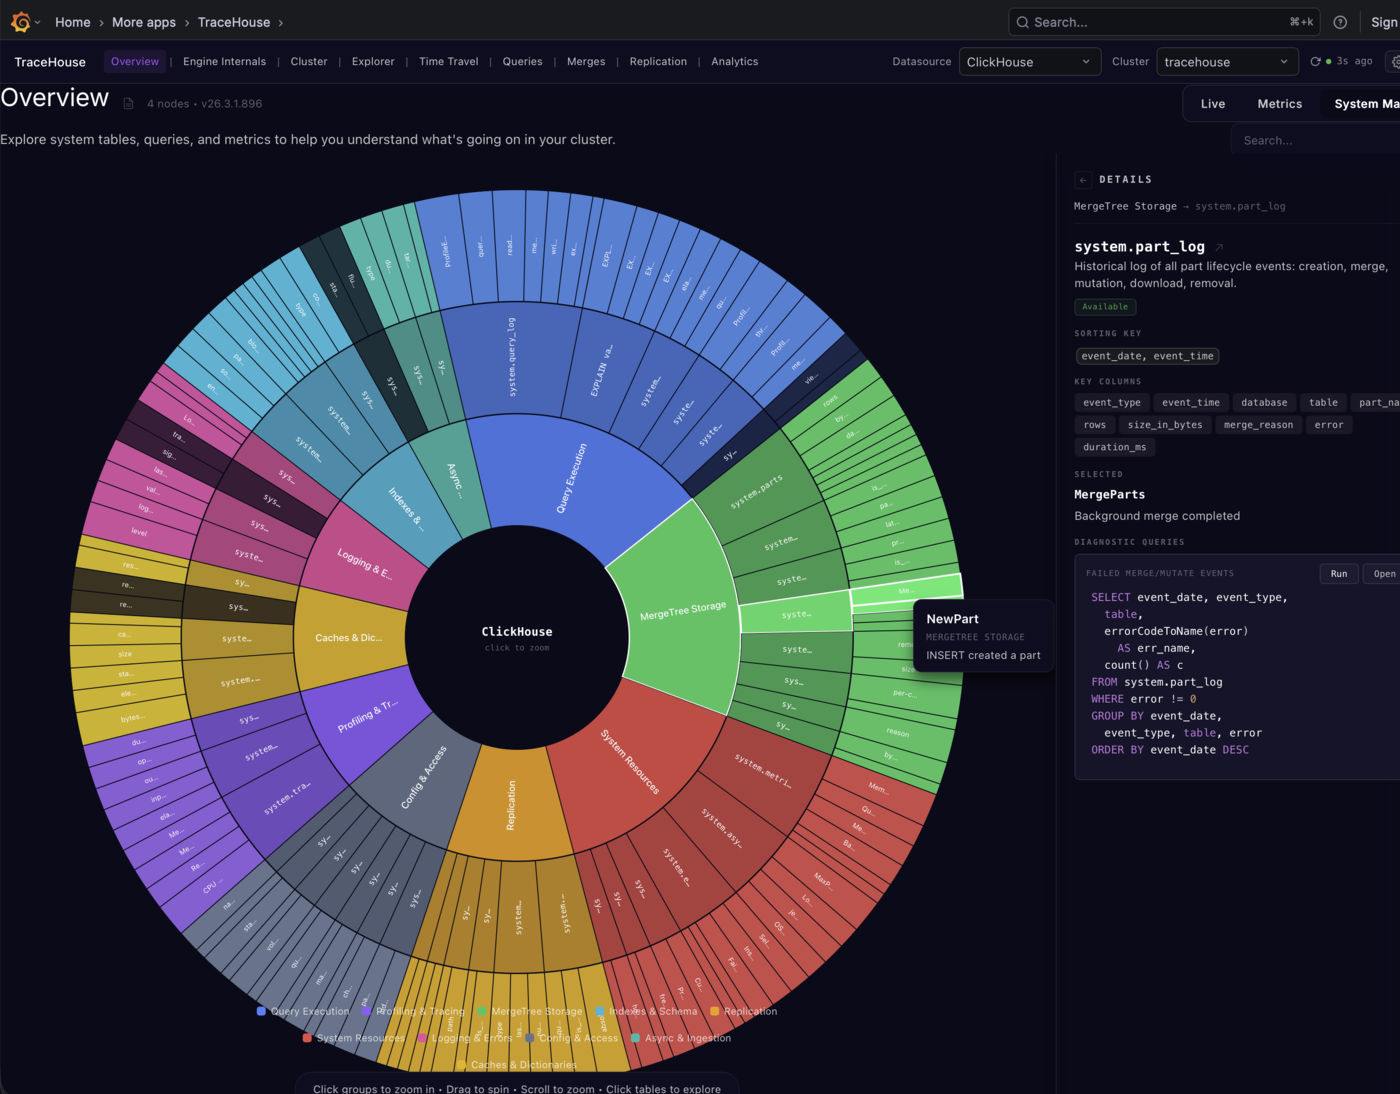Click MergeTree Storage in details breadcrumb
The width and height of the screenshot is (1400, 1094).
click(1125, 206)
